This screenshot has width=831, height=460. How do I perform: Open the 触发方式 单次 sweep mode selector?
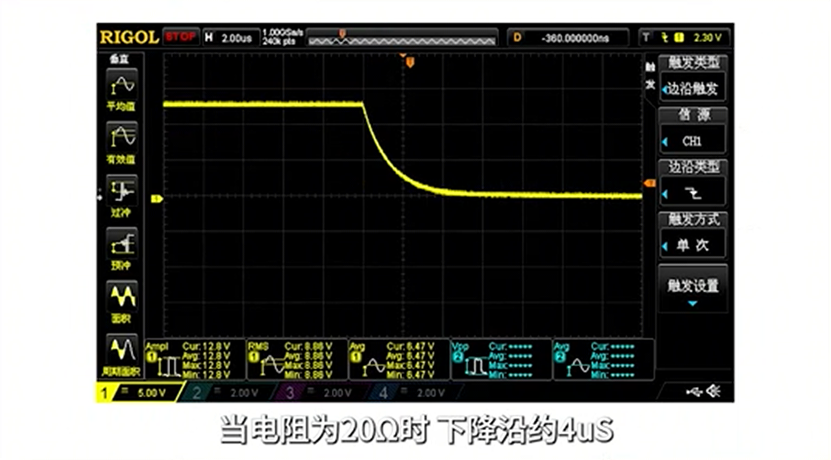(x=693, y=235)
